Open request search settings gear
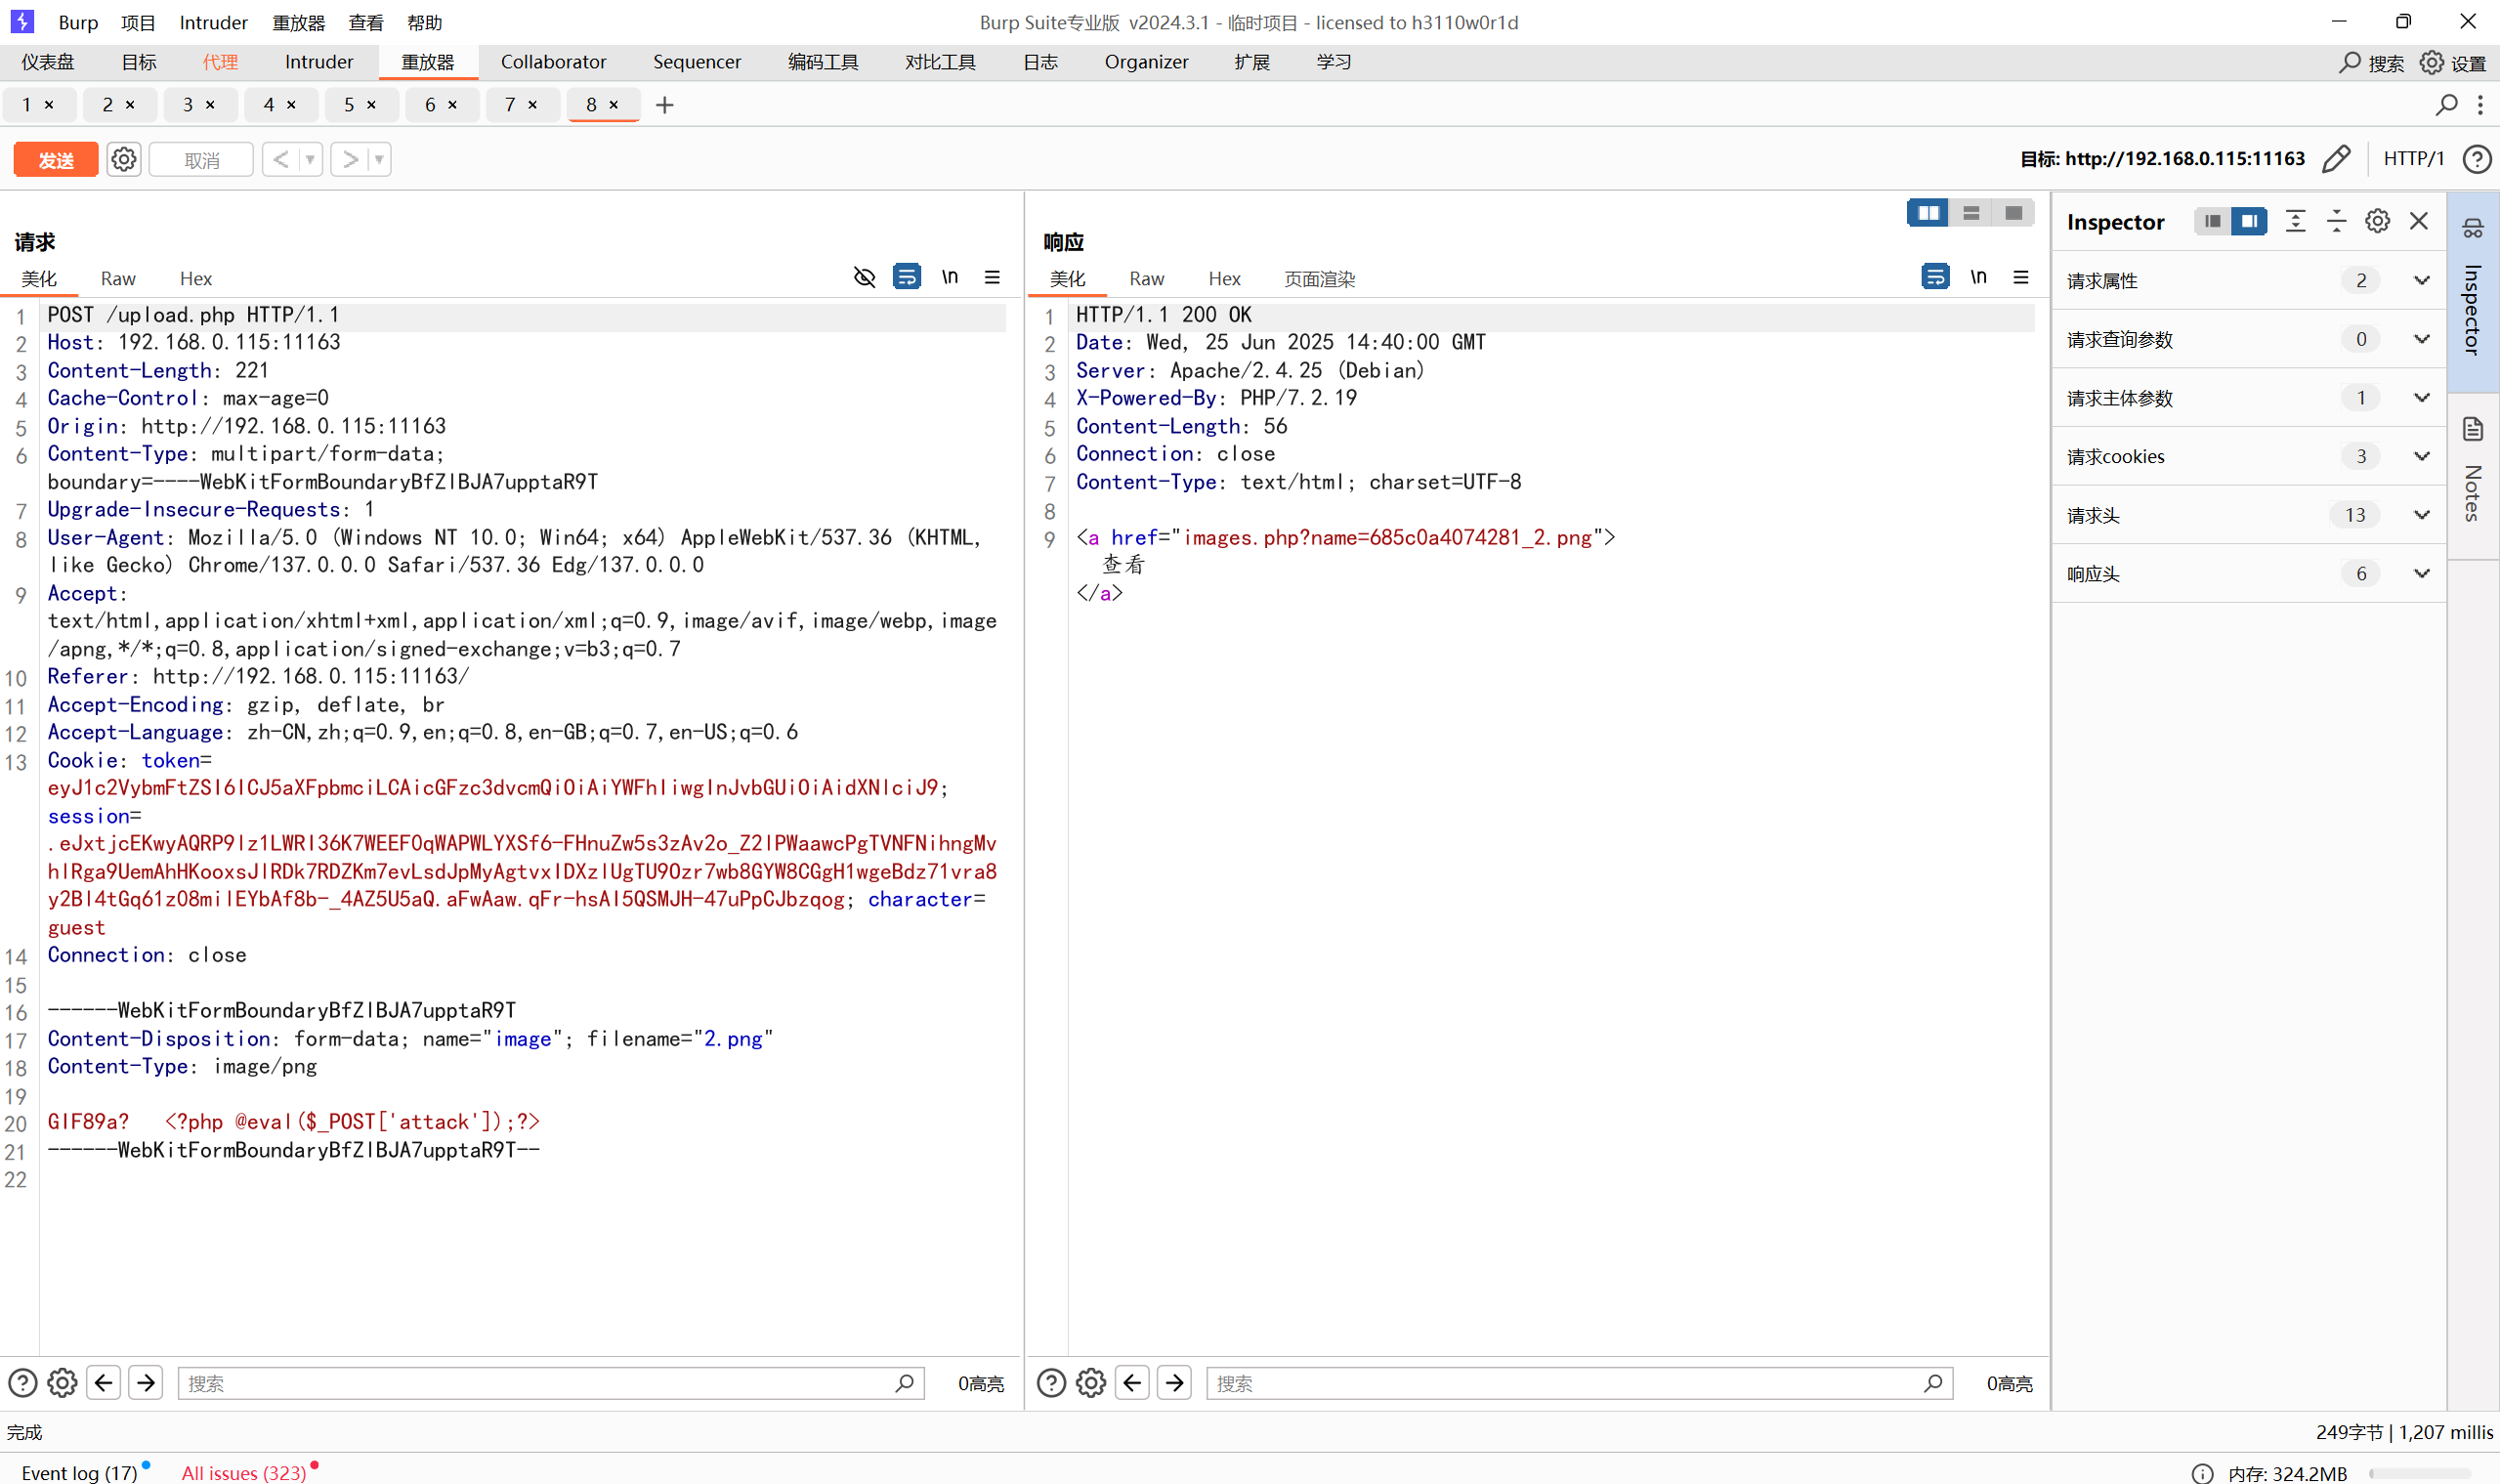 pyautogui.click(x=62, y=1383)
